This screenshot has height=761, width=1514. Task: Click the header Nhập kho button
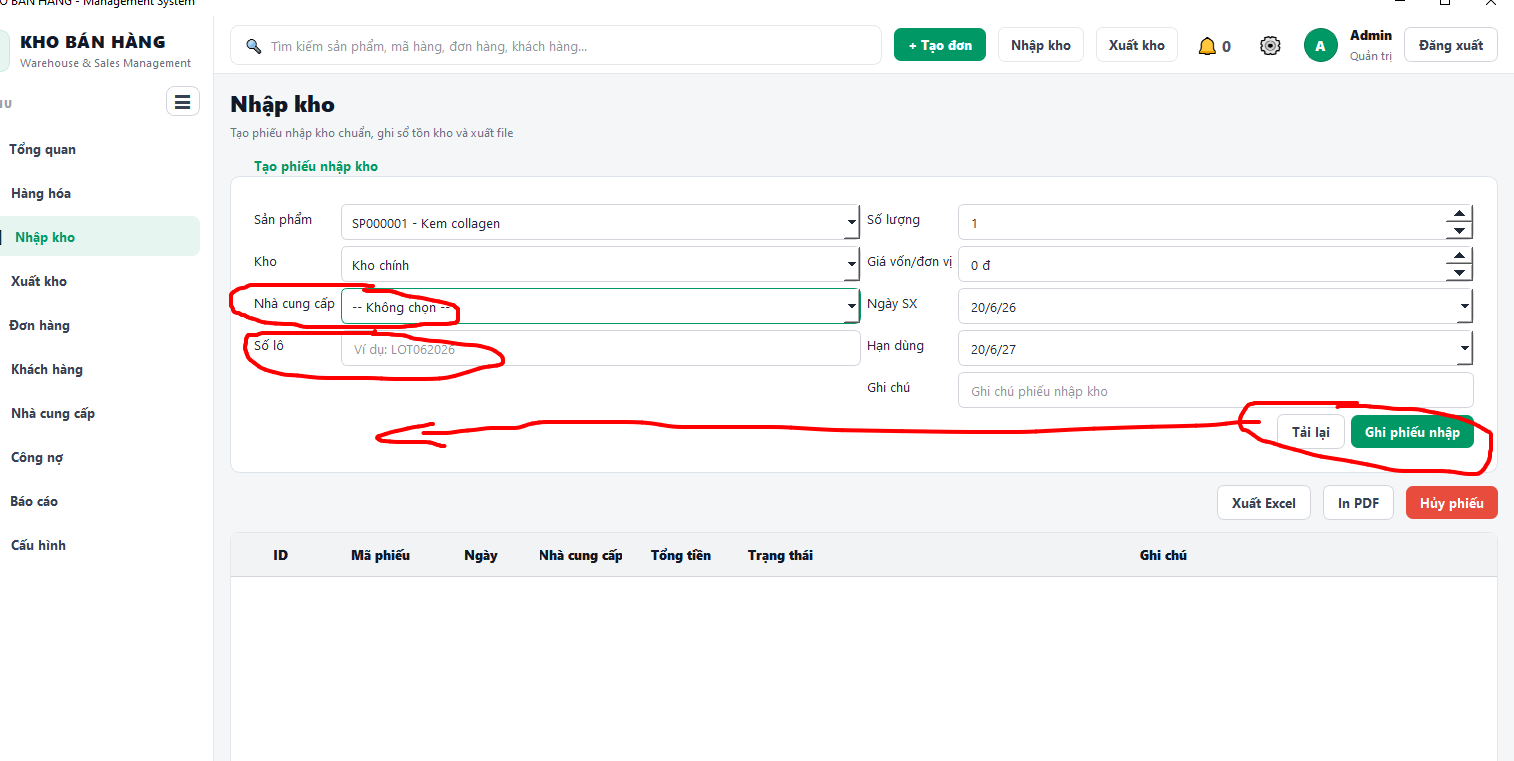(1040, 45)
